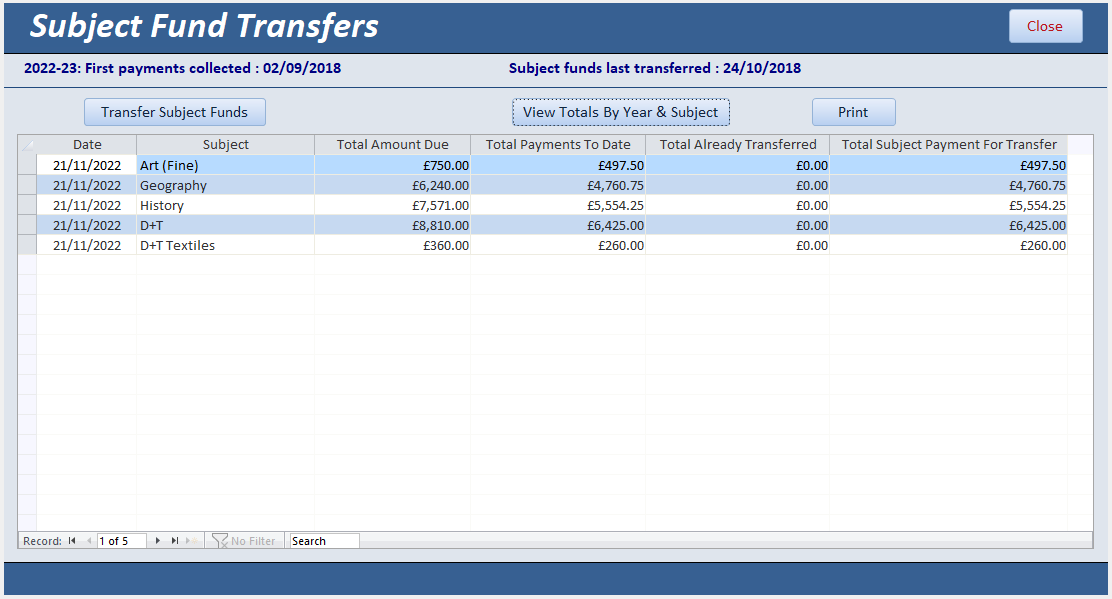Image resolution: width=1112 pixels, height=599 pixels.
Task: Select the D+T Textiles row selector
Action: 27,245
